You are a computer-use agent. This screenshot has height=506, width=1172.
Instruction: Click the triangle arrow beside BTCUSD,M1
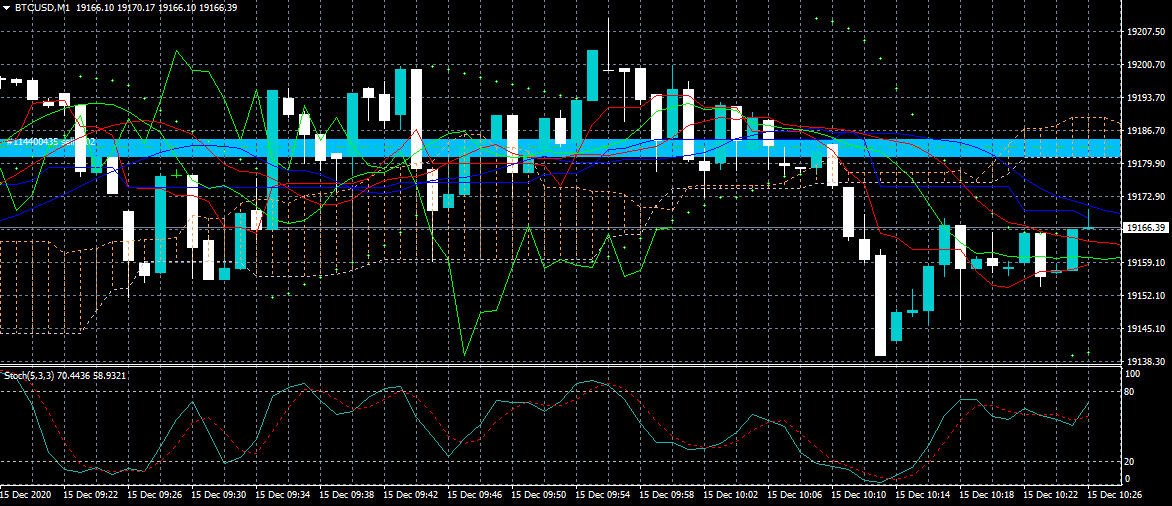(x=6, y=7)
